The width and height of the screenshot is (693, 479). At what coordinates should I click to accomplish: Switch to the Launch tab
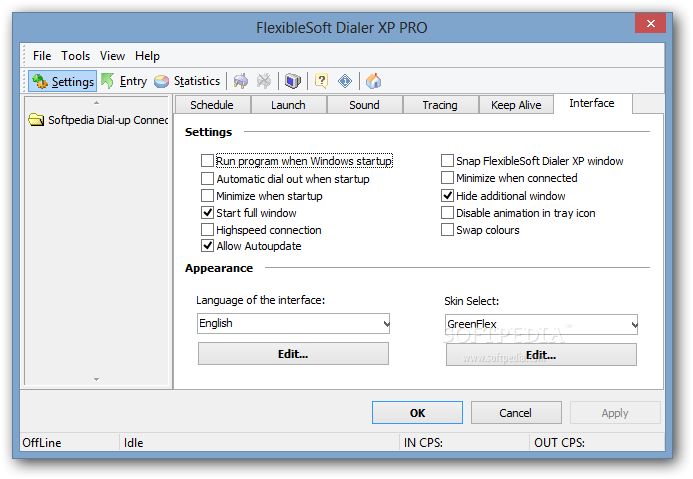click(x=288, y=105)
